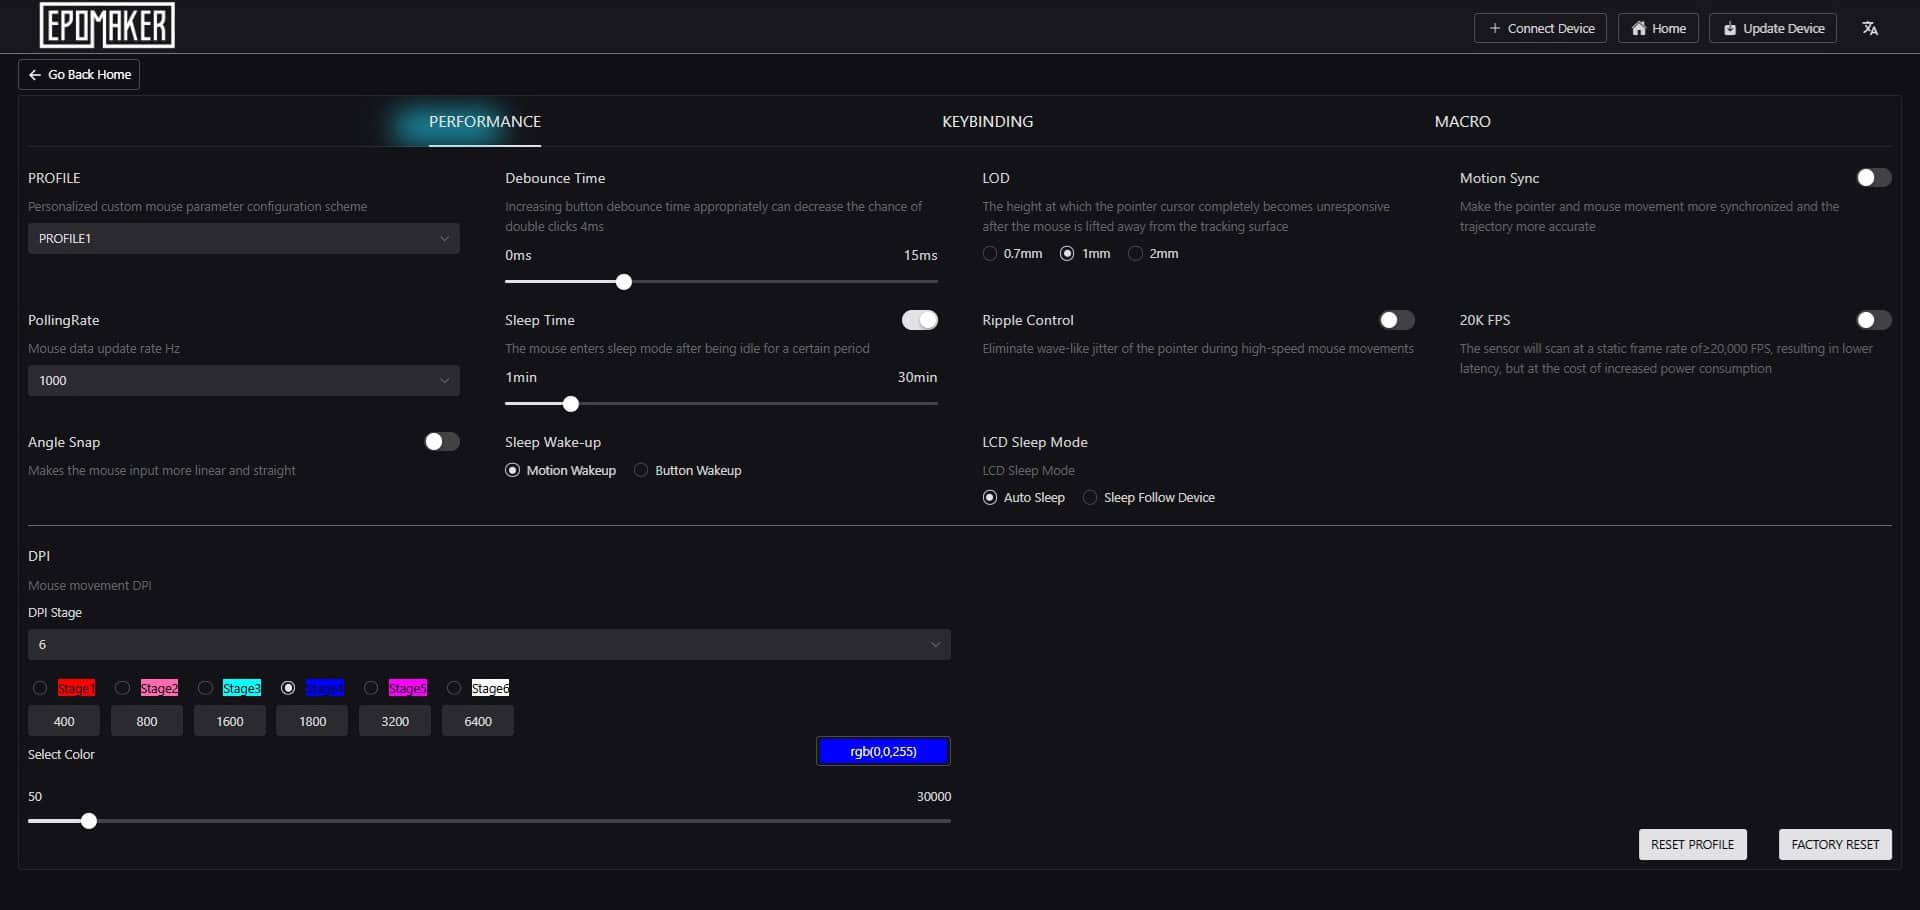Select Auto Sleep LCD mode
This screenshot has height=910, width=1920.
click(x=990, y=497)
